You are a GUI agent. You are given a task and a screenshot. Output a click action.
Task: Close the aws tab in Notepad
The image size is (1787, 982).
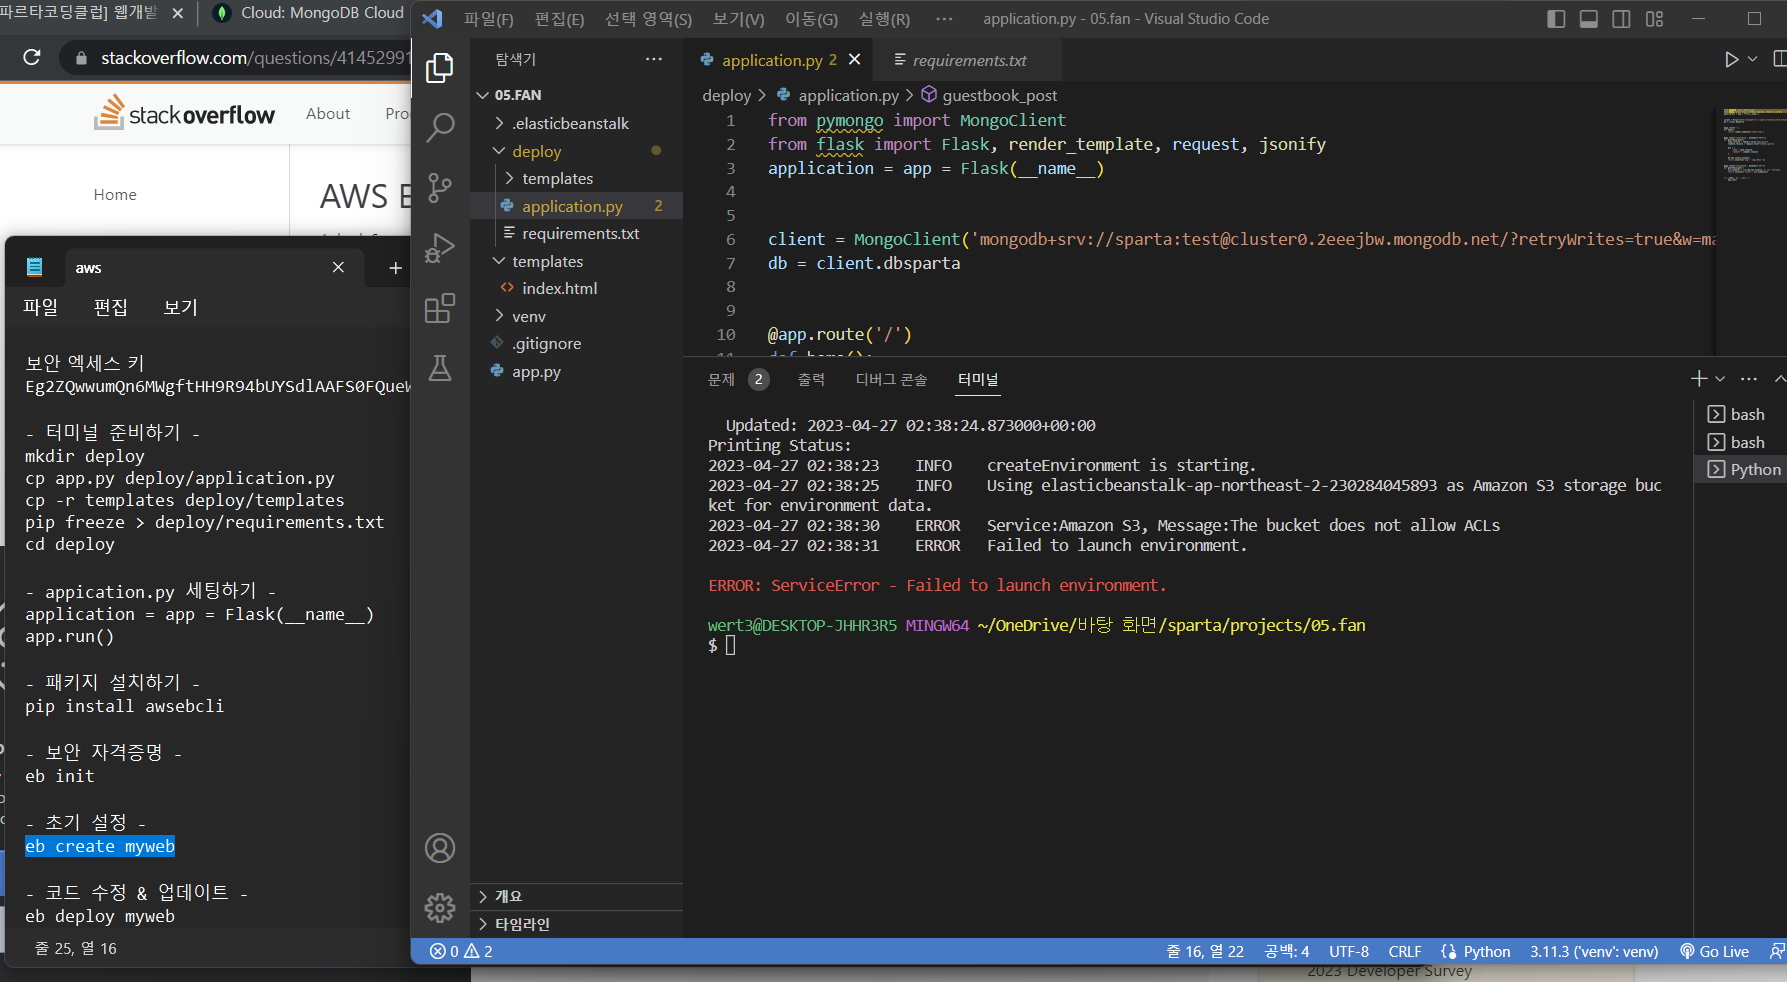pos(338,267)
